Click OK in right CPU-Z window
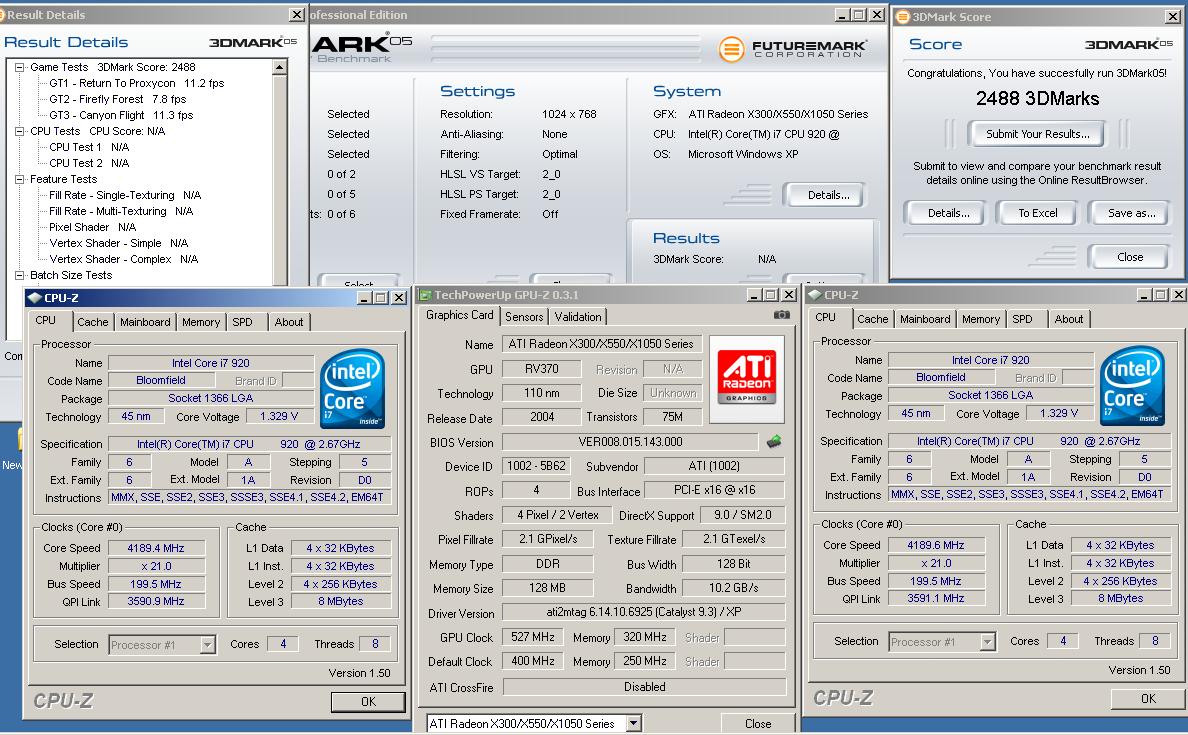Viewport: 1188px width, 735px height. pyautogui.click(x=1149, y=699)
